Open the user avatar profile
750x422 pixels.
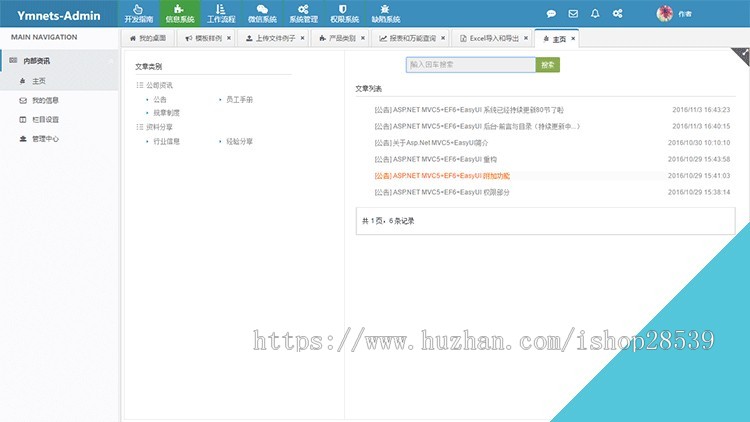(x=664, y=13)
